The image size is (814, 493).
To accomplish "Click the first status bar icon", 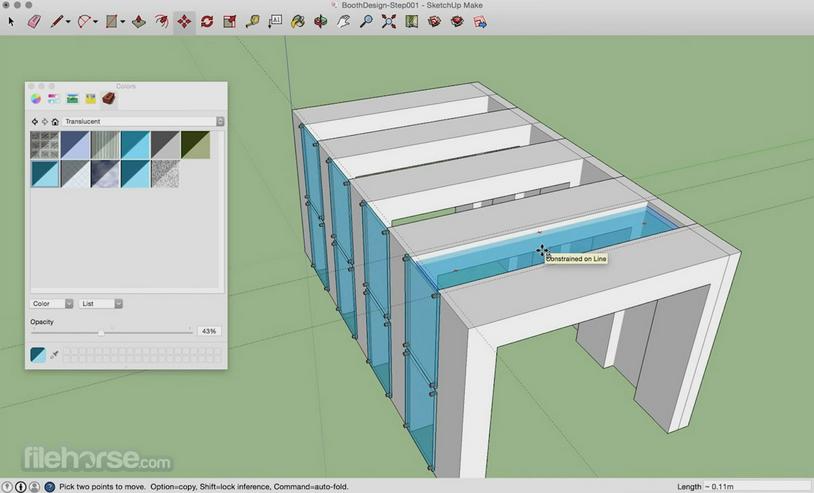I will pyautogui.click(x=8, y=487).
